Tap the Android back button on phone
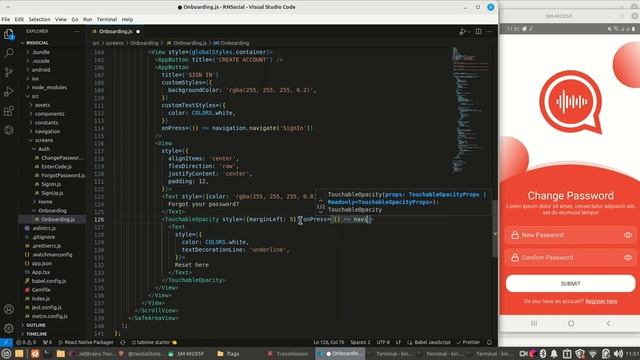Screen dimensions: 640x360 (x=608, y=323)
